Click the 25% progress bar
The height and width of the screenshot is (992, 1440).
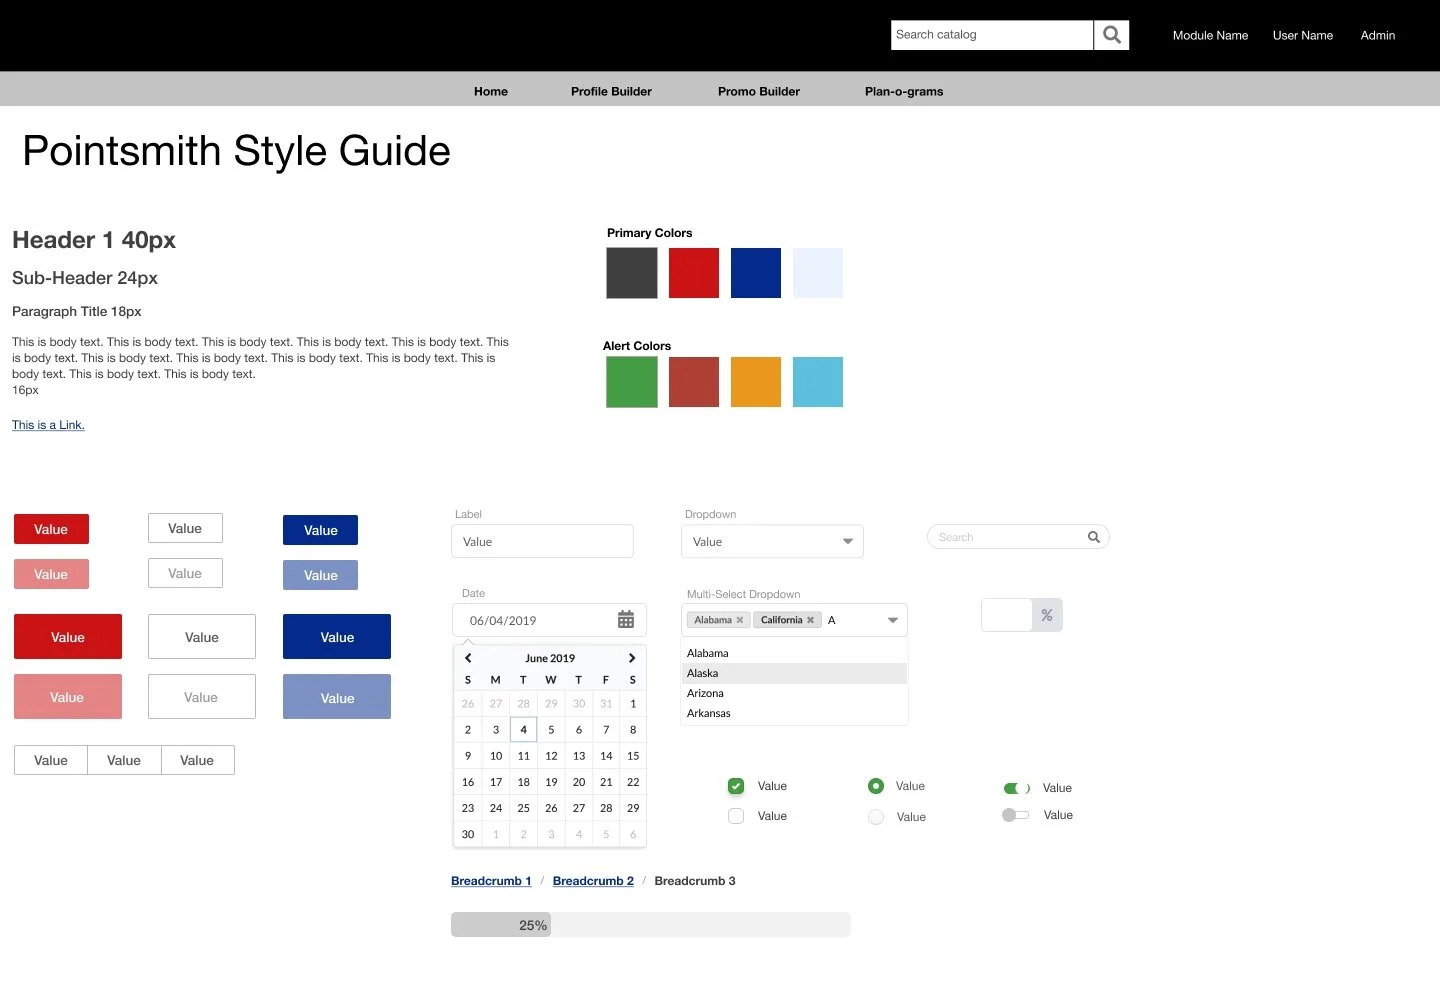651,925
